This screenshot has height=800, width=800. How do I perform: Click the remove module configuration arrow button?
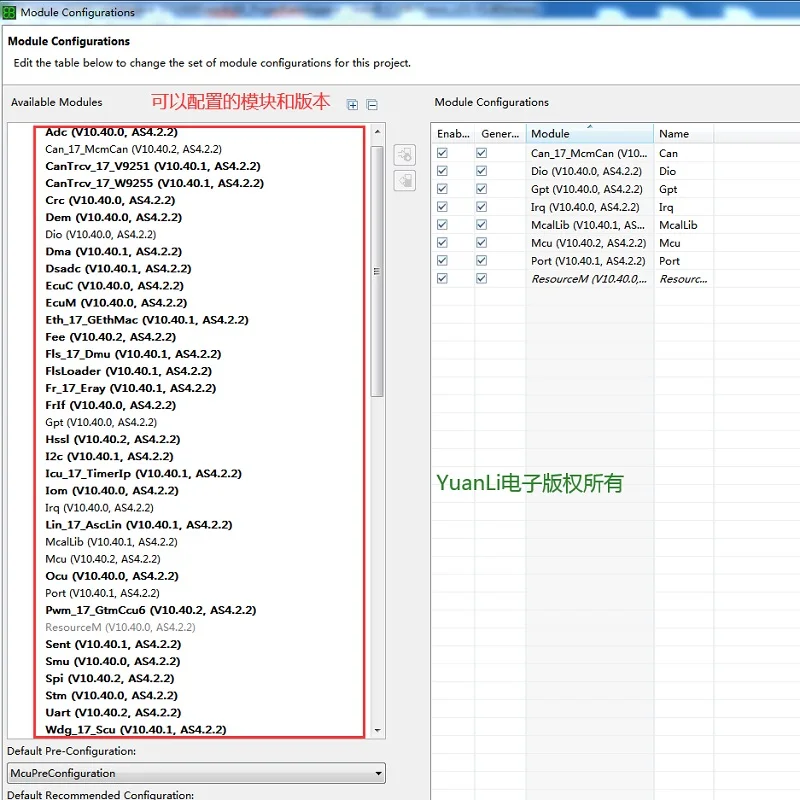(405, 181)
